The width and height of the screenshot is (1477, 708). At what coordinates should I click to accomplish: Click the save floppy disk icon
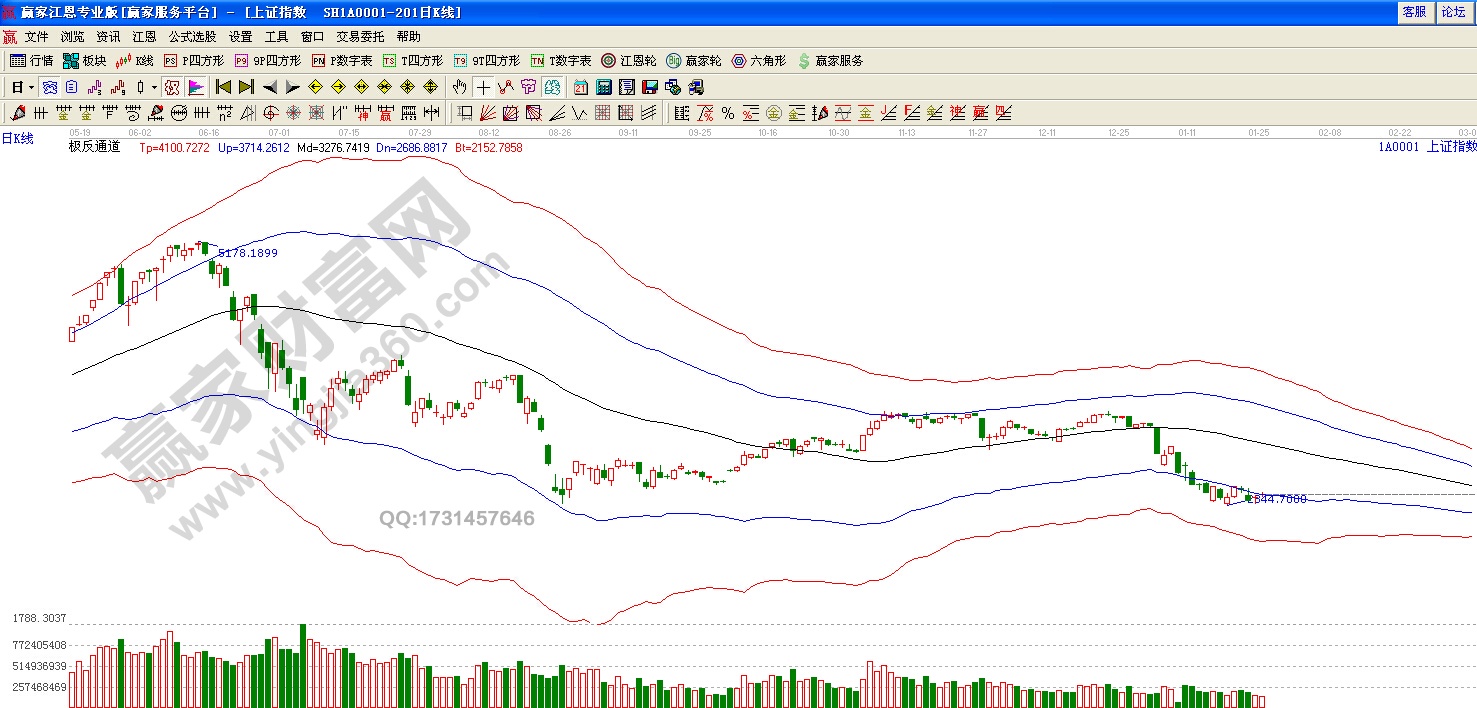pos(649,87)
